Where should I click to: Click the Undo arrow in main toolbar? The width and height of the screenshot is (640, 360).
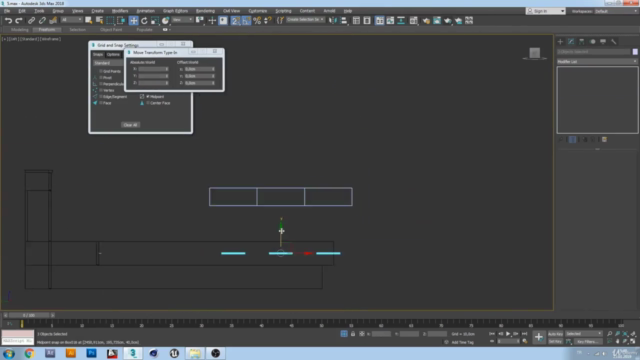(8, 20)
